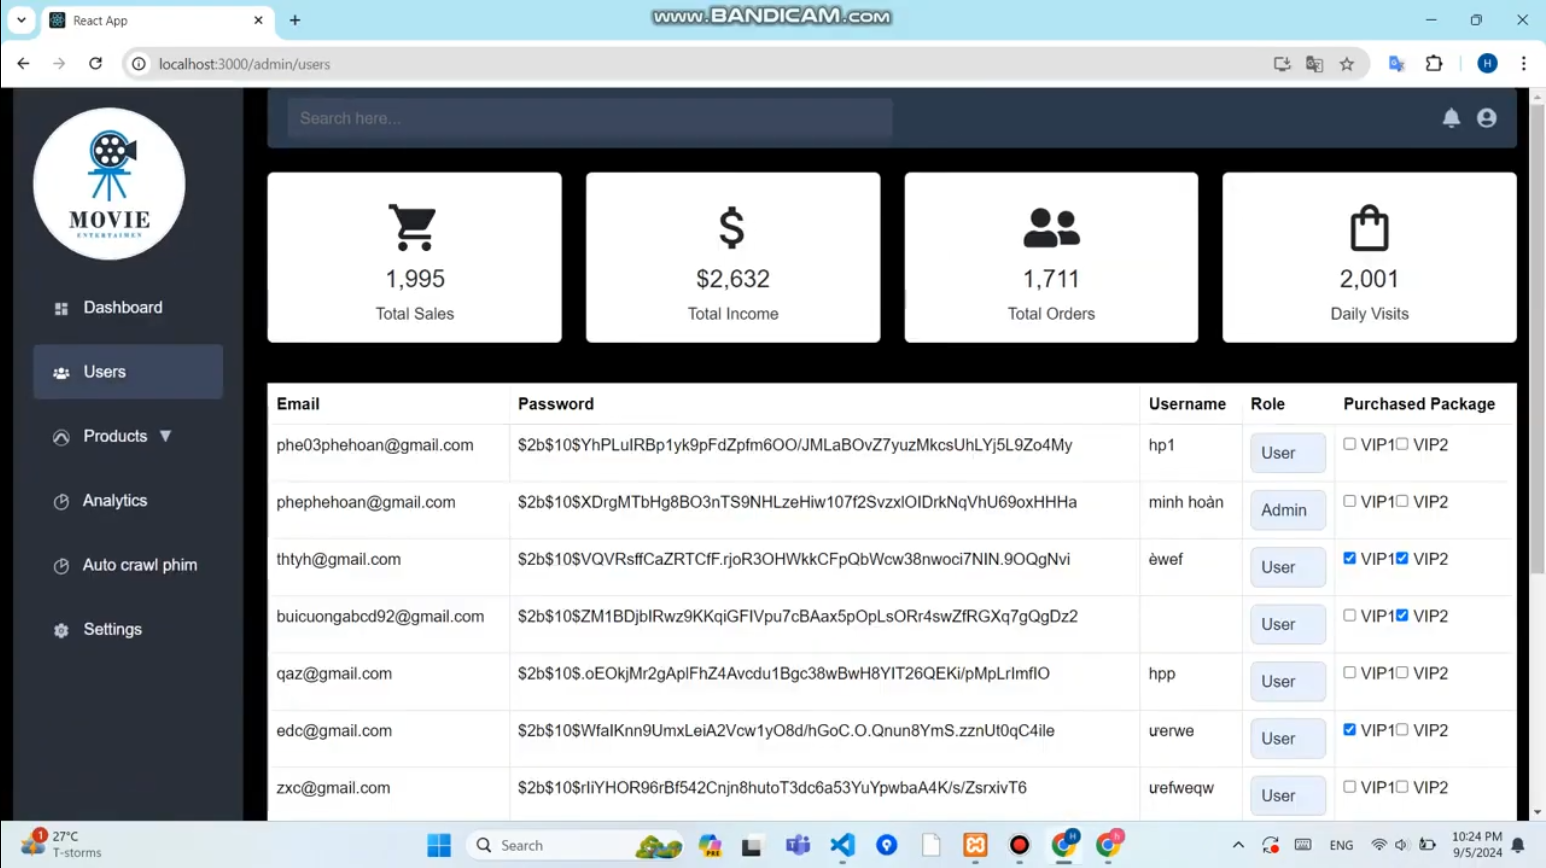This screenshot has width=1546, height=868.
Task: Open role dropdown for qaz@gmail.com
Action: [x=1288, y=681]
